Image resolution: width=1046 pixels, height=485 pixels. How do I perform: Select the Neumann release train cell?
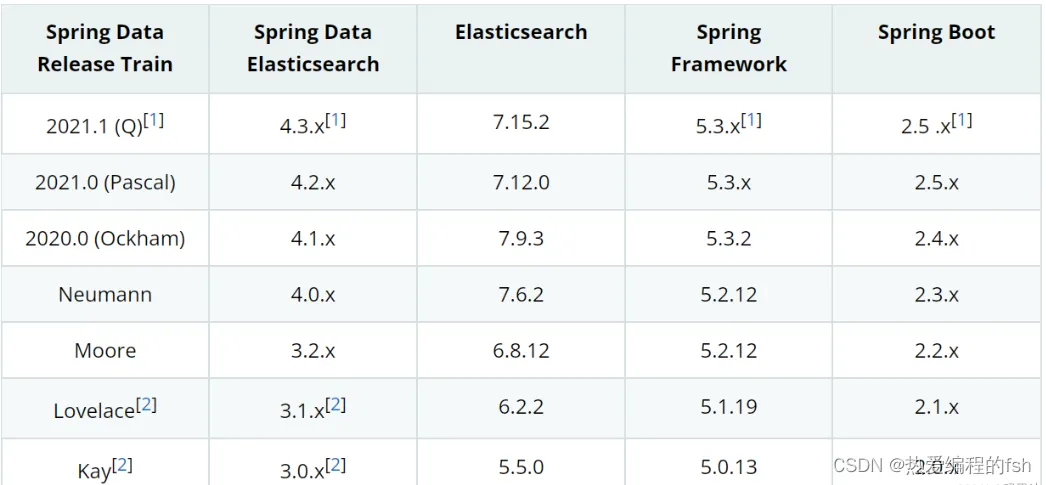[x=105, y=295]
